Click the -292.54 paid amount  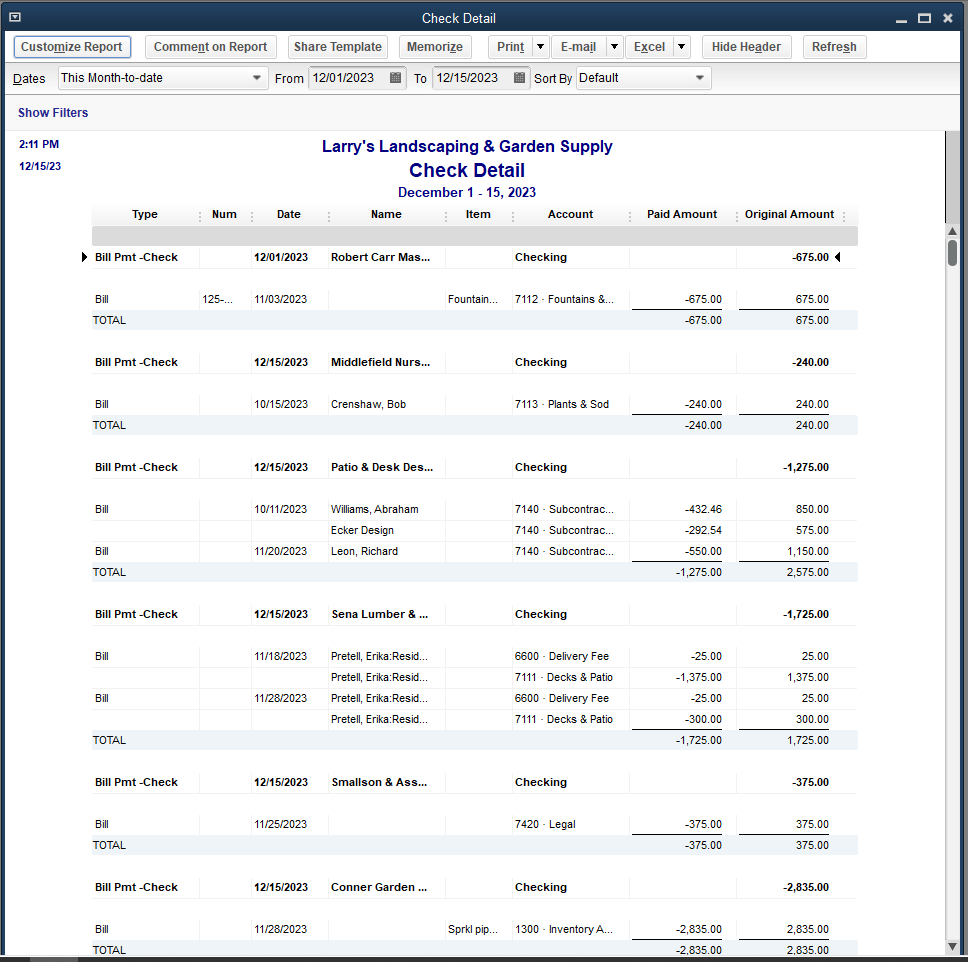pos(703,530)
